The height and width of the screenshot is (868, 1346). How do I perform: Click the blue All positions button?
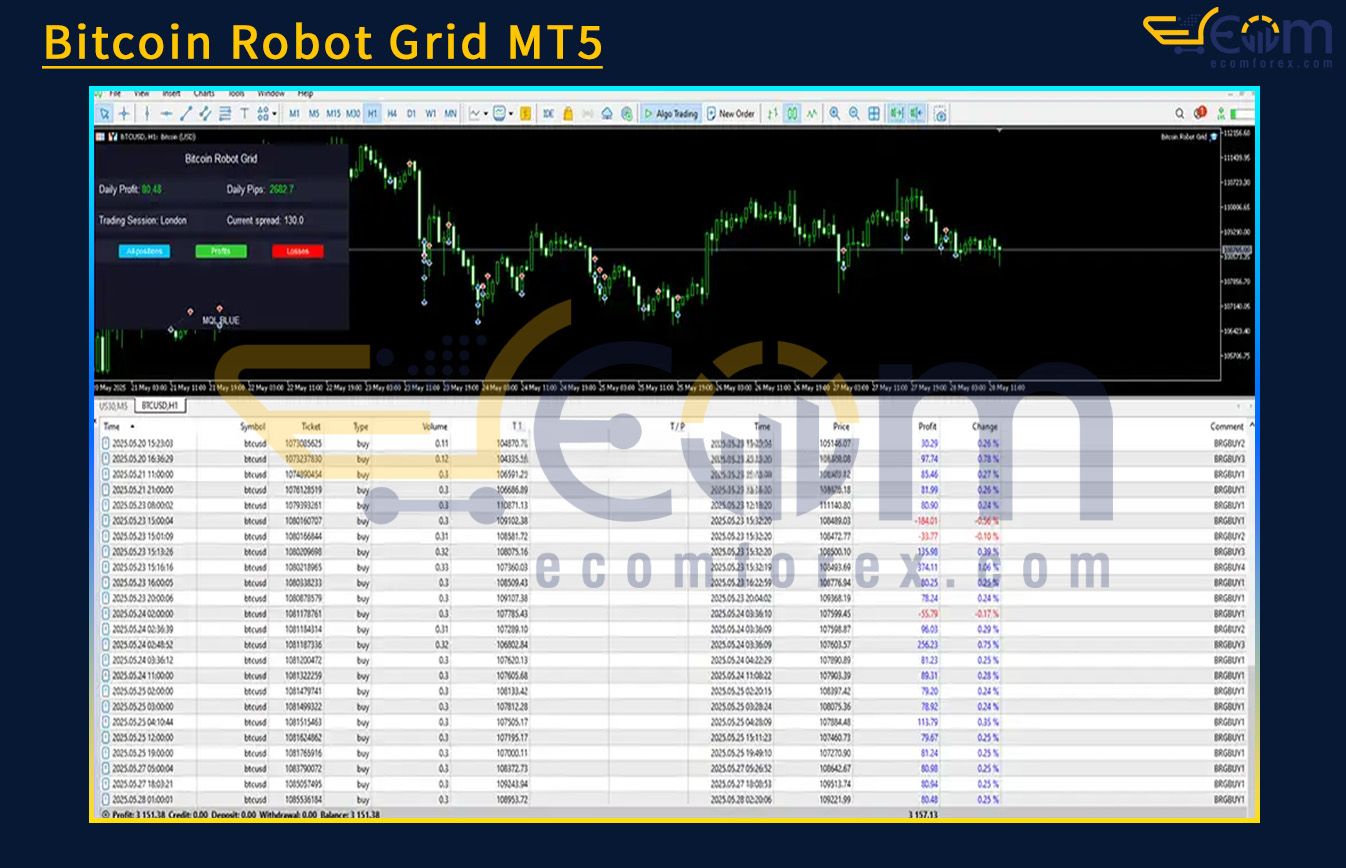pyautogui.click(x=144, y=251)
